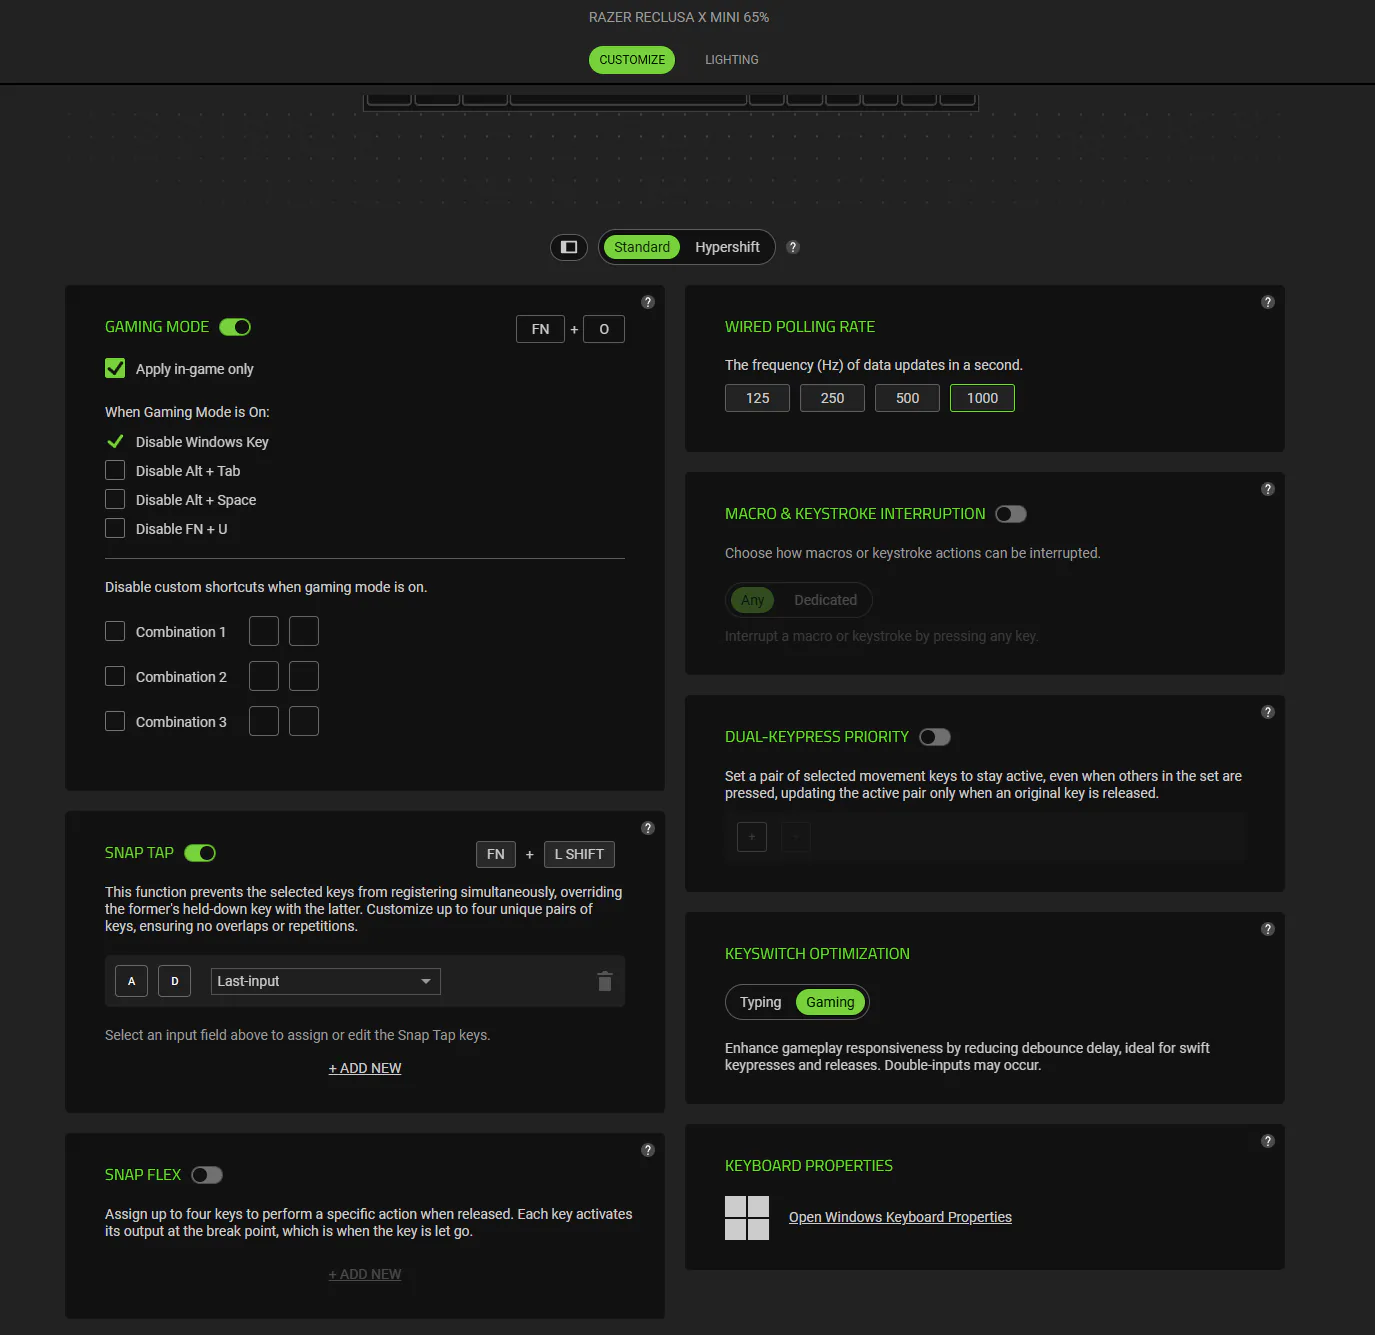Click first key box of Combination 1
This screenshot has width=1375, height=1335.
[264, 631]
